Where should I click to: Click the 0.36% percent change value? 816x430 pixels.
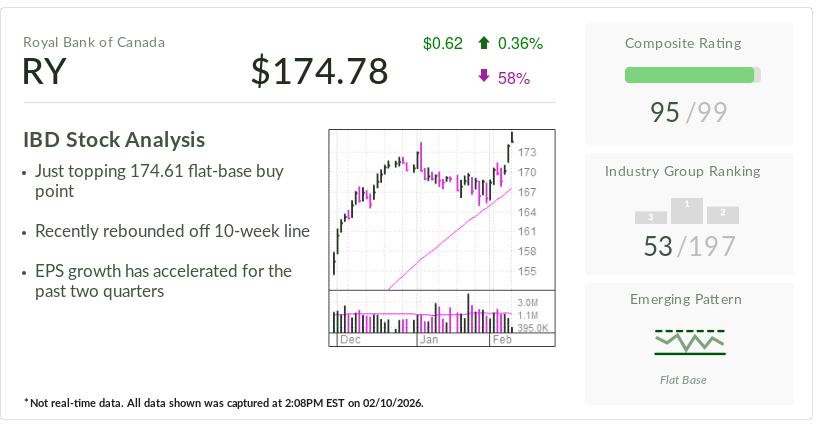pyautogui.click(x=520, y=43)
